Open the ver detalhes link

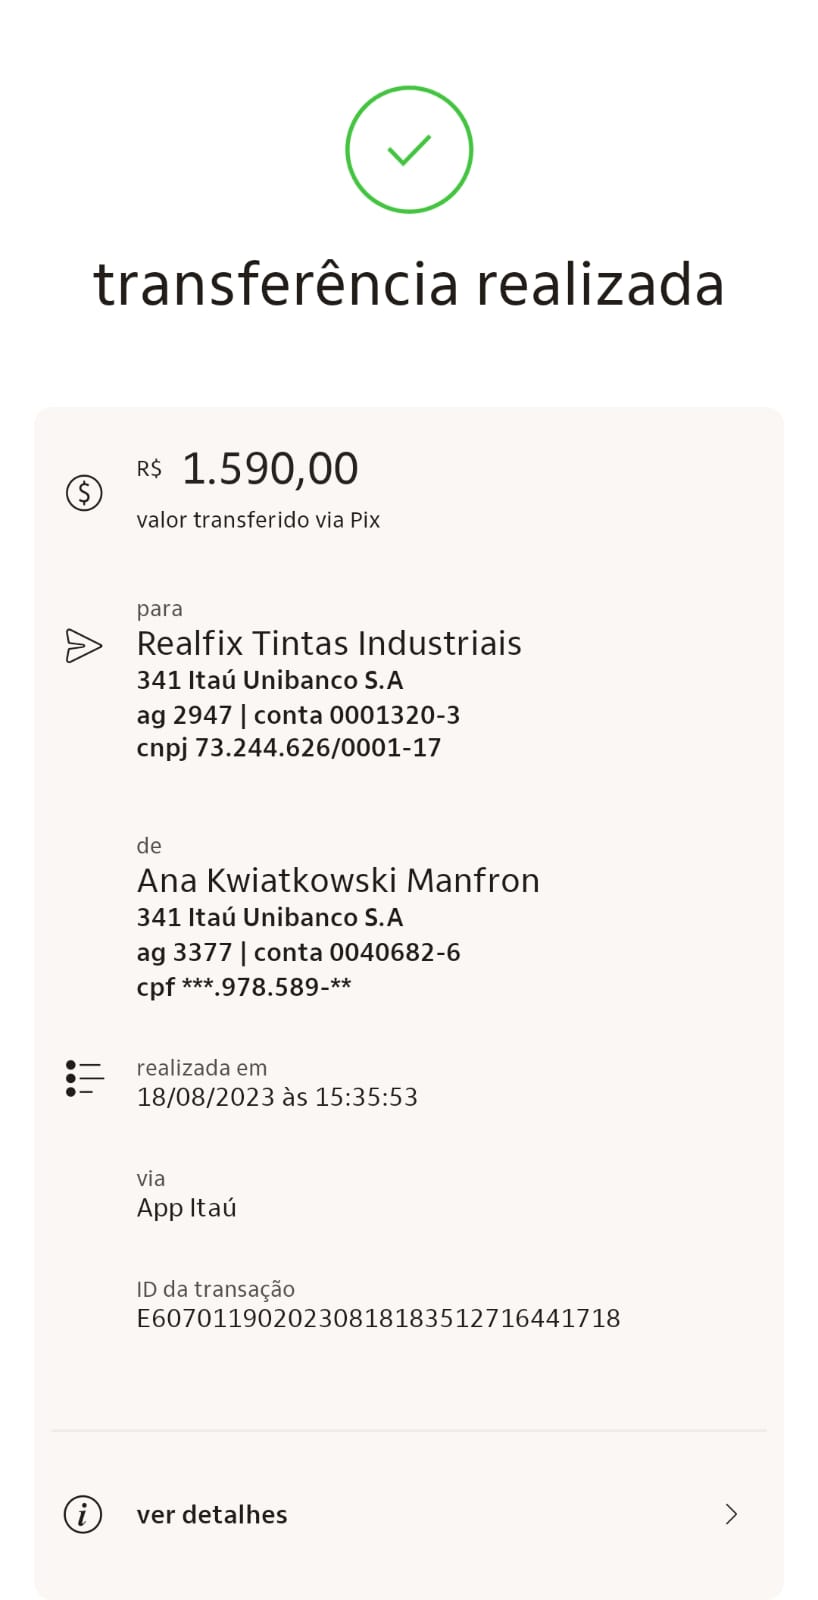pyautogui.click(x=212, y=1514)
